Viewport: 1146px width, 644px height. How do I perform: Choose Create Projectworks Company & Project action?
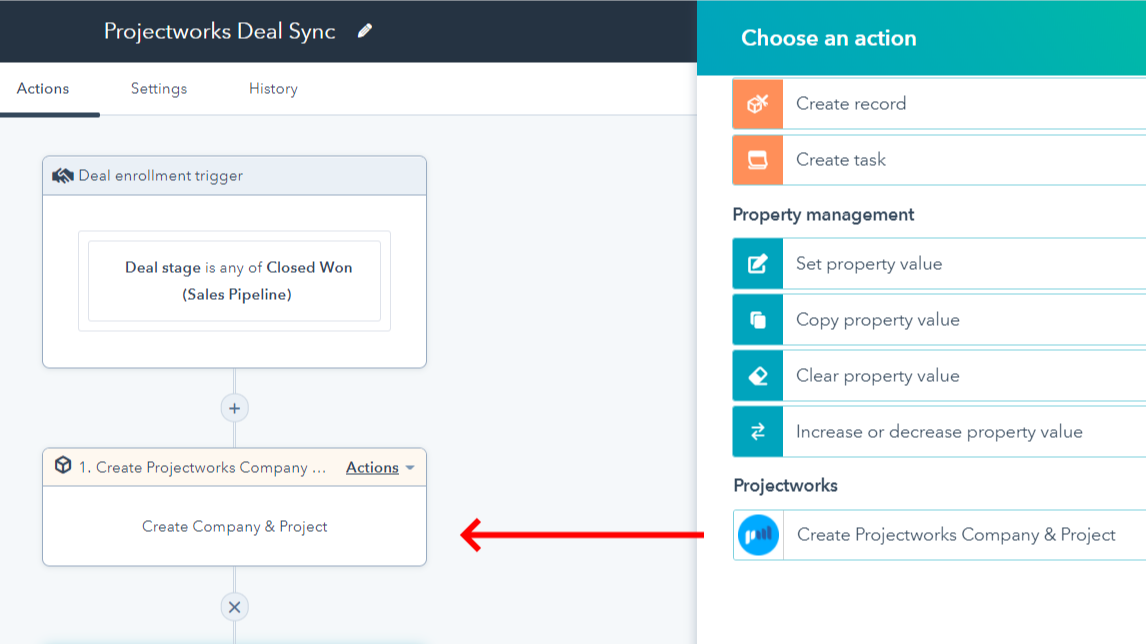[x=954, y=534]
